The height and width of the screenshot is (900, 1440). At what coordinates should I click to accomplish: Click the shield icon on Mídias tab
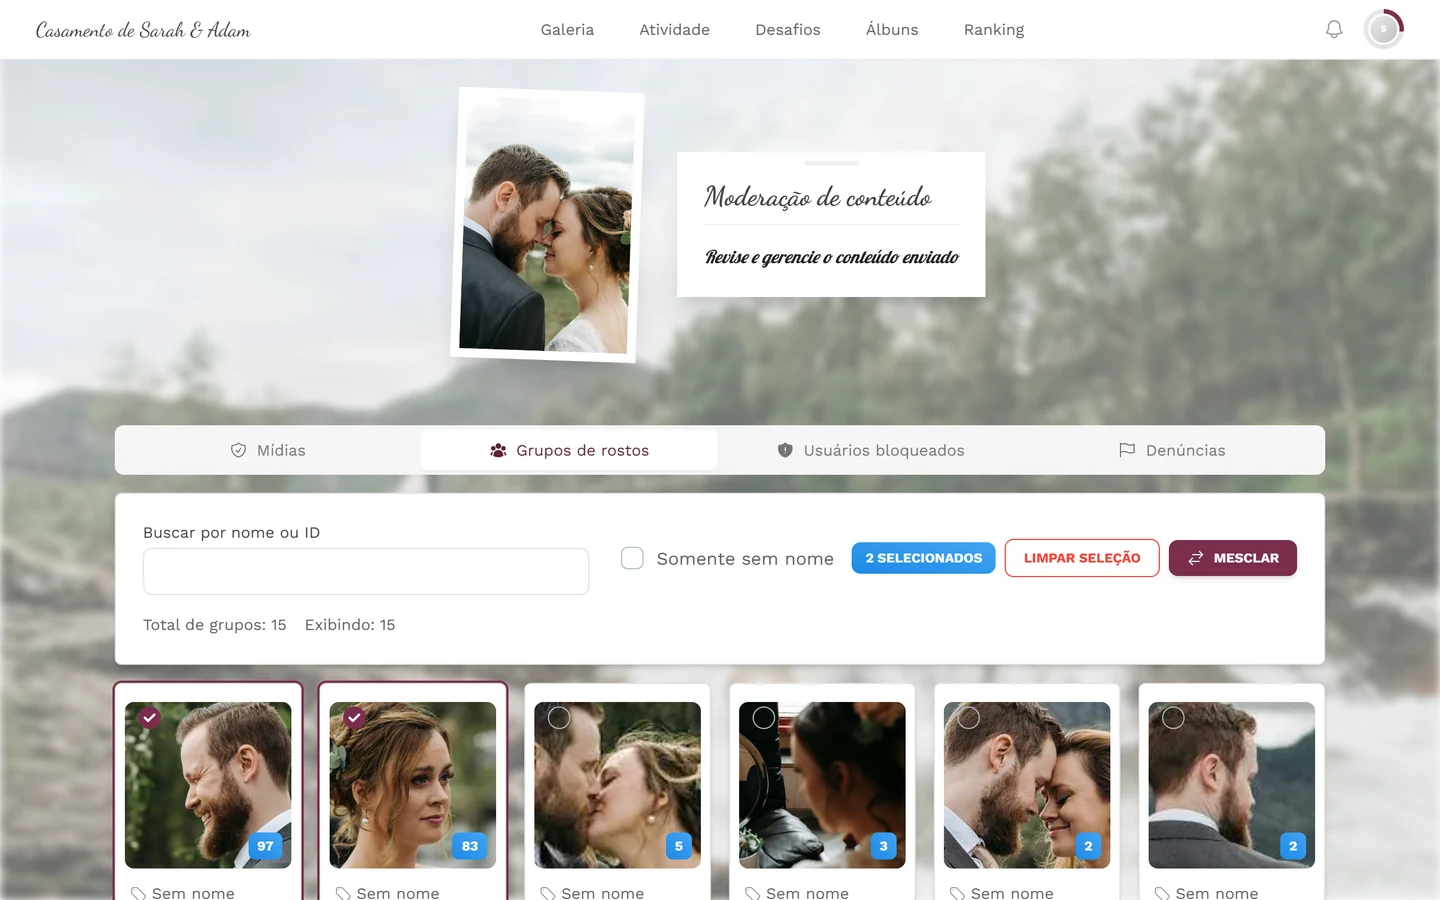click(x=238, y=450)
